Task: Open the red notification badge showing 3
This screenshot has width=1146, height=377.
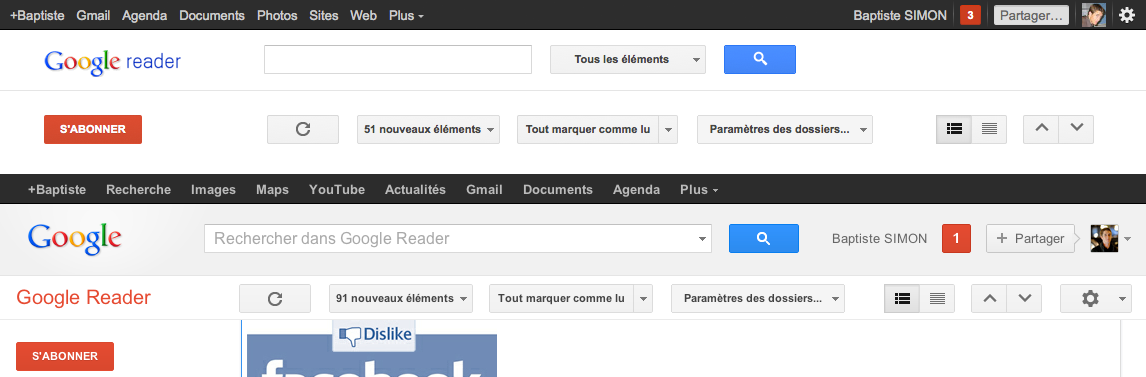Action: coord(970,15)
